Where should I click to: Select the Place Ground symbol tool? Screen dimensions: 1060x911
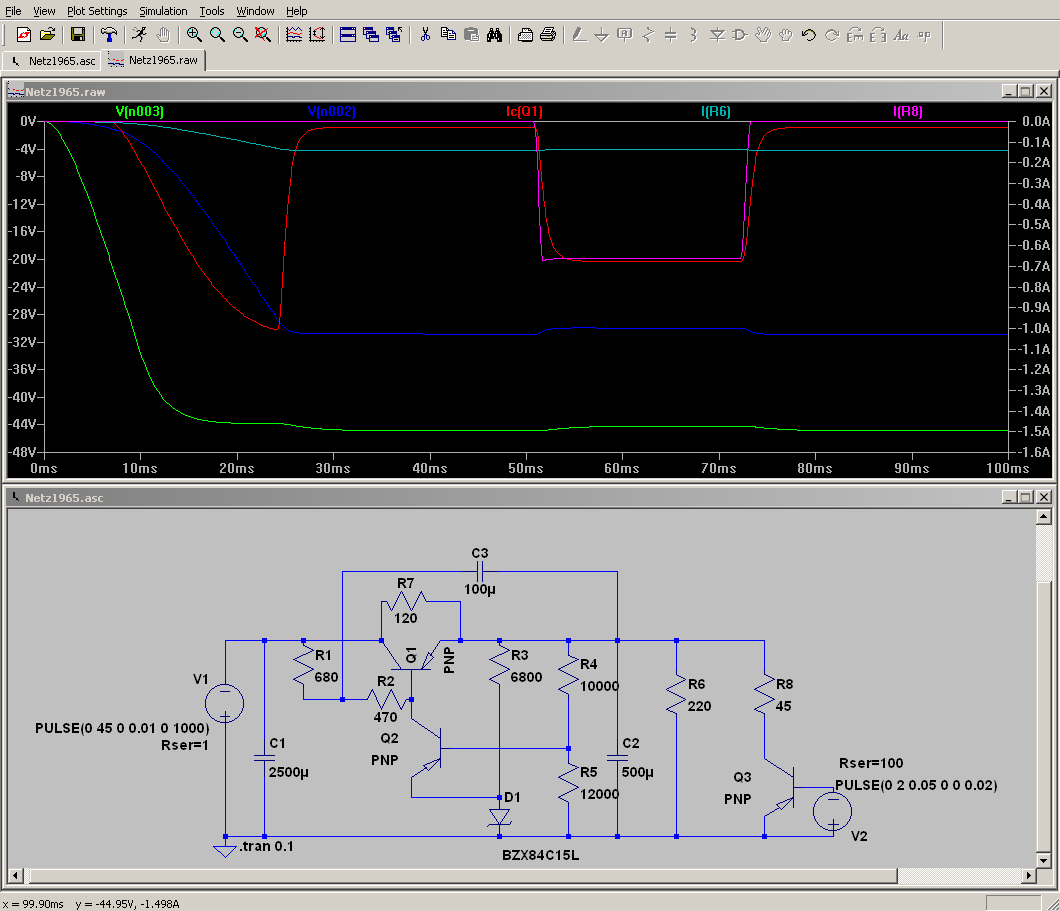tap(602, 34)
